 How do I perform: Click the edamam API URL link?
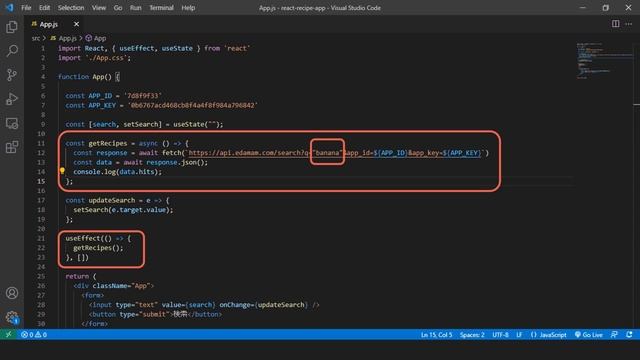coord(334,153)
